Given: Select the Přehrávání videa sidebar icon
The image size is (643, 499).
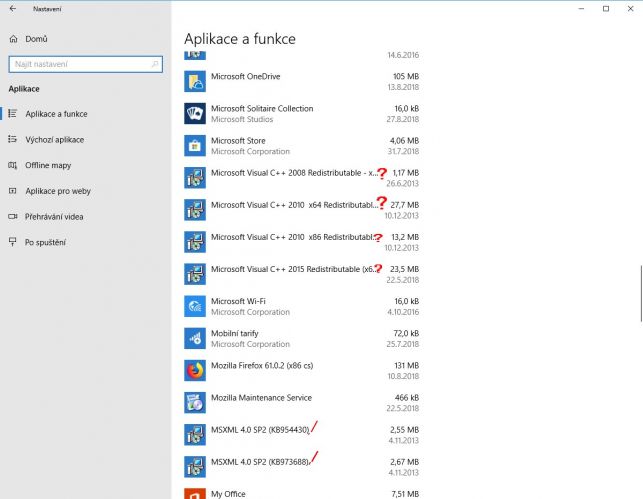Looking at the screenshot, I should (x=13, y=216).
